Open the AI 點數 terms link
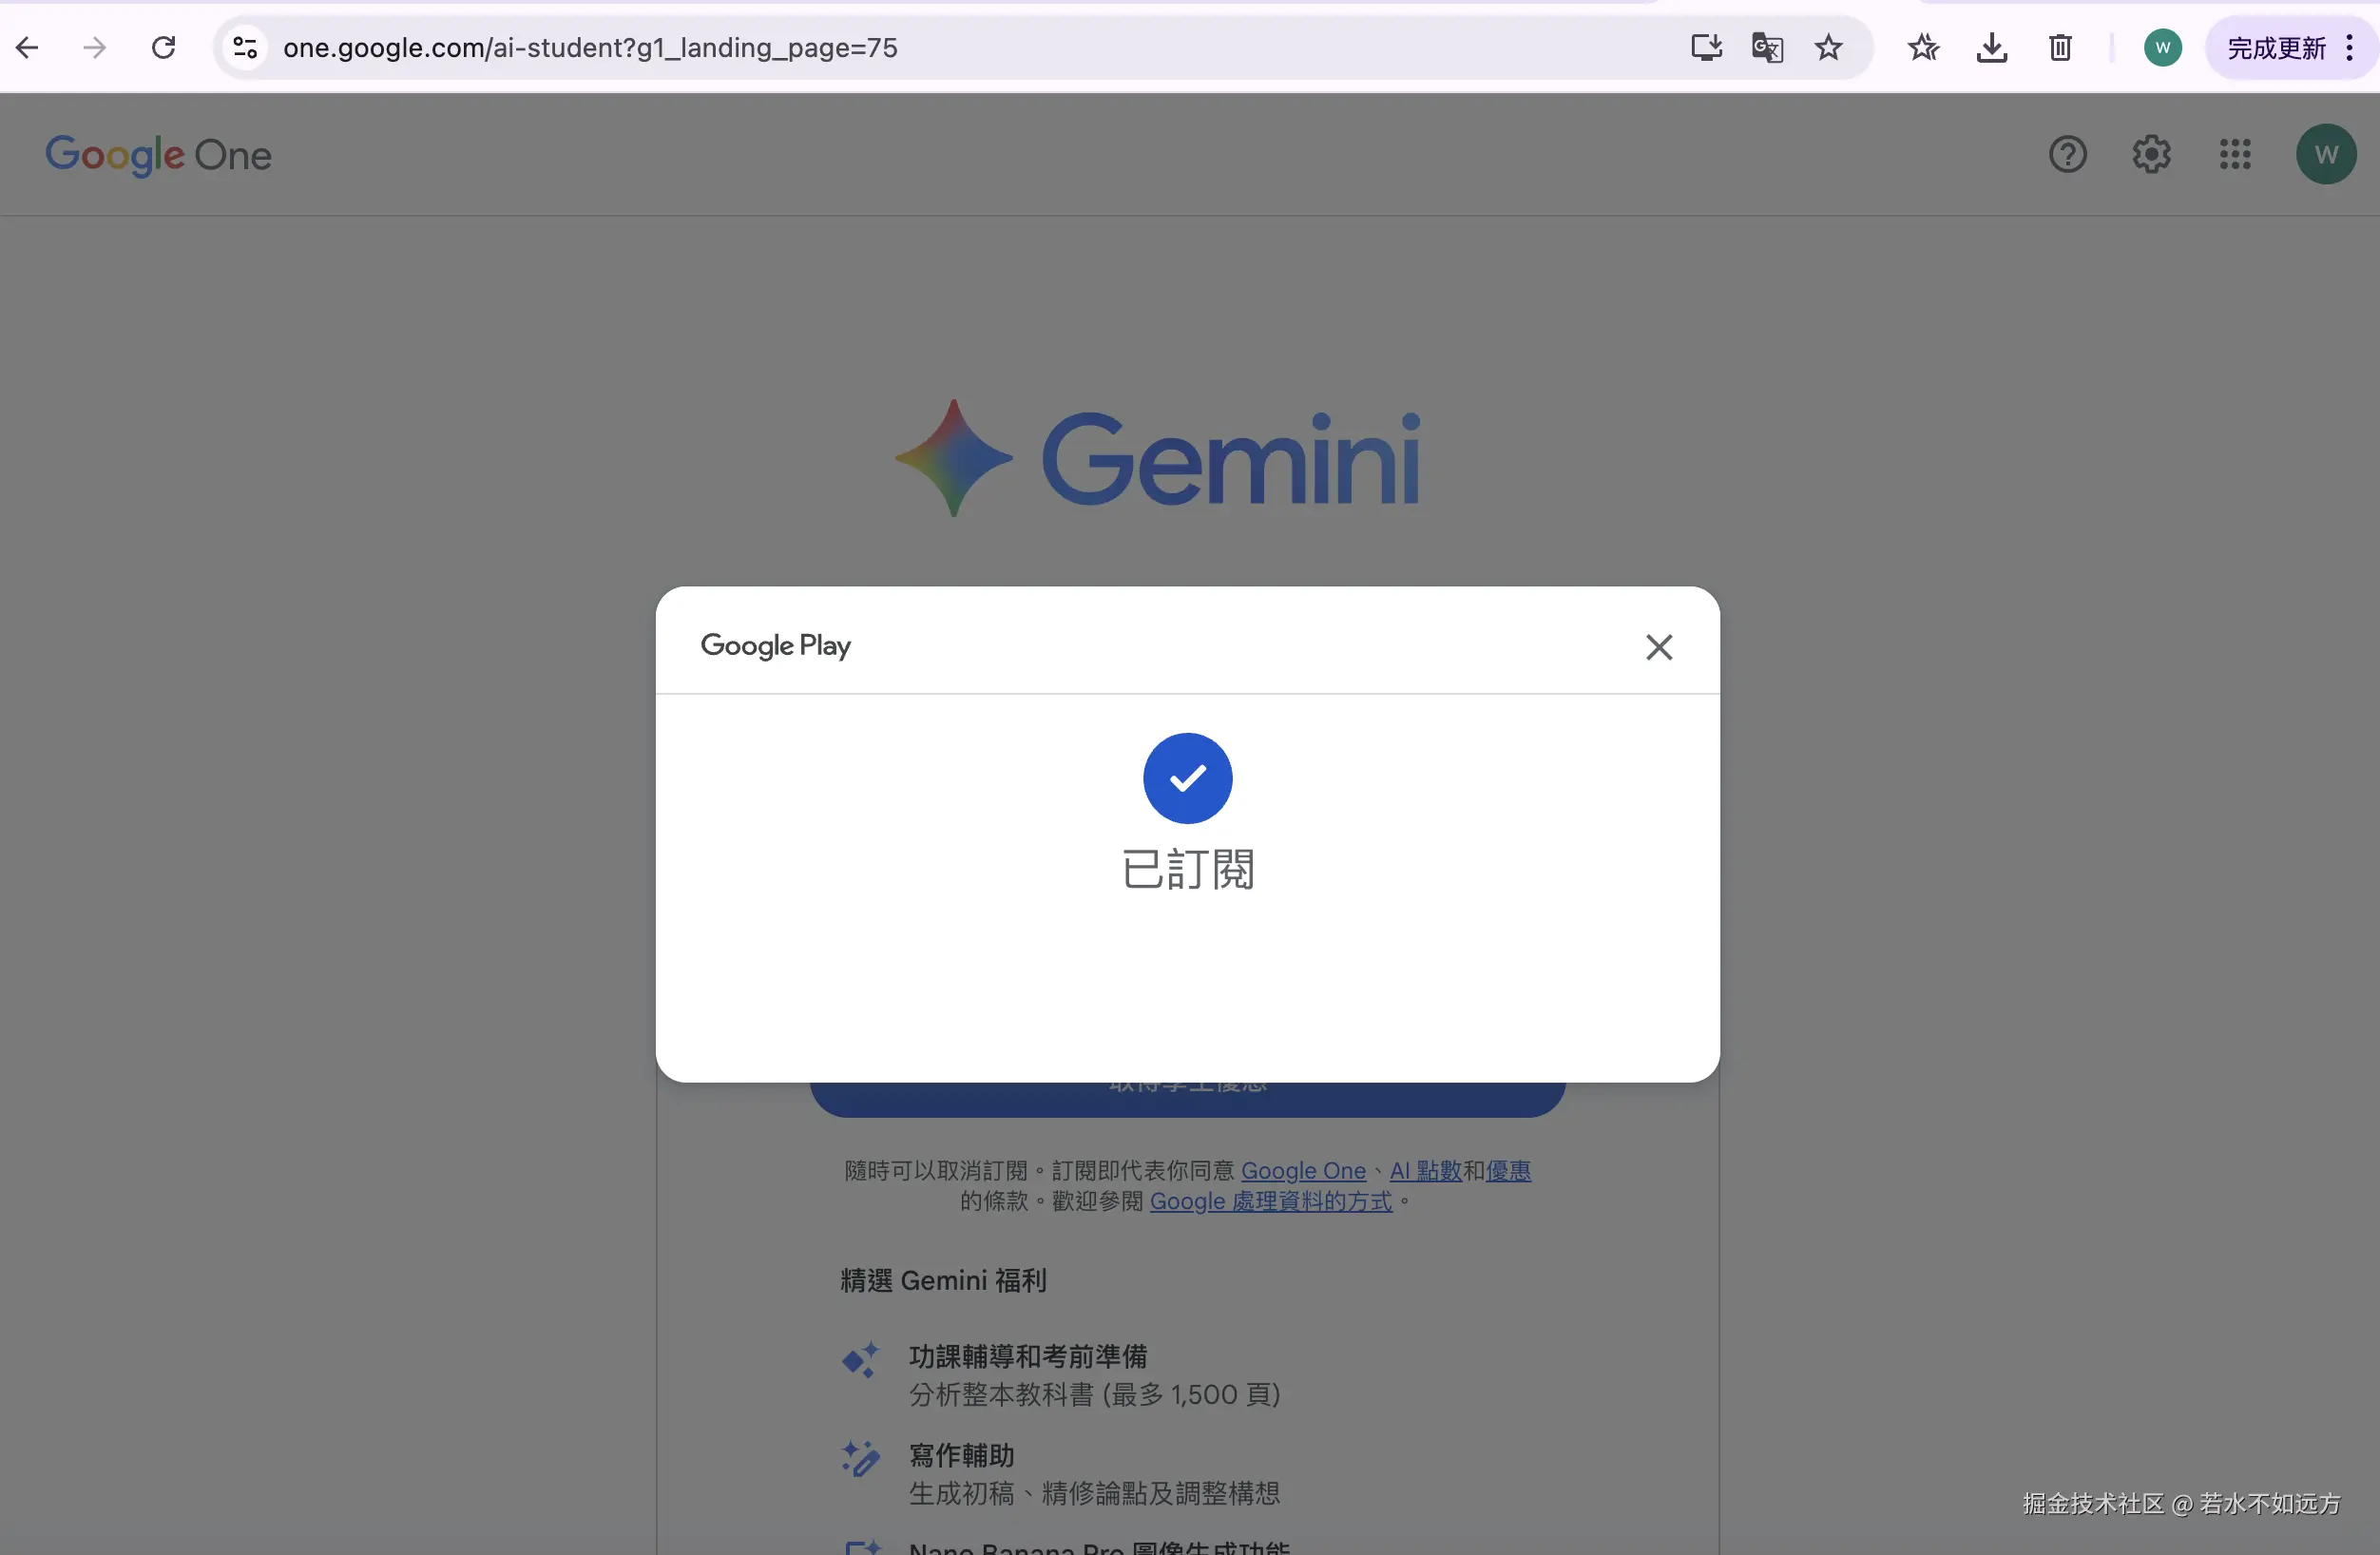 1425,1170
